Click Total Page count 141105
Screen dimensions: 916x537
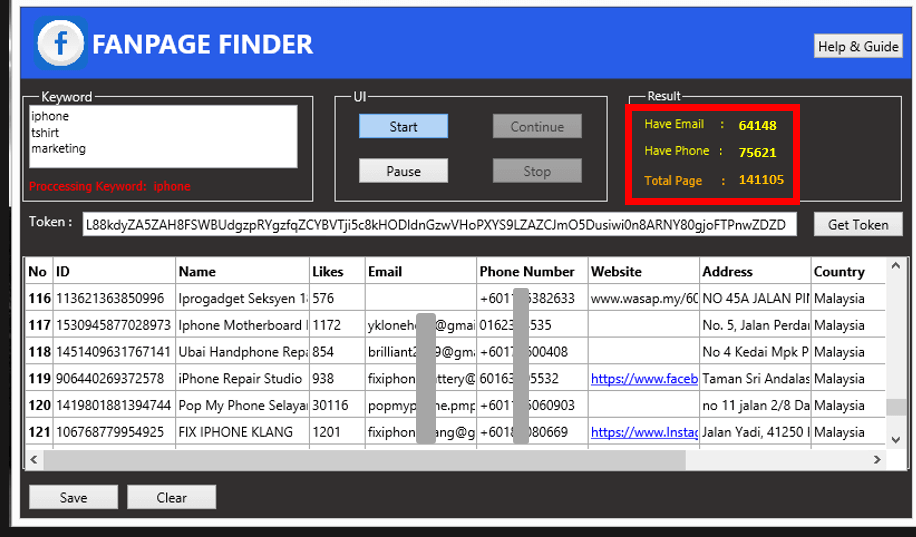click(x=761, y=179)
